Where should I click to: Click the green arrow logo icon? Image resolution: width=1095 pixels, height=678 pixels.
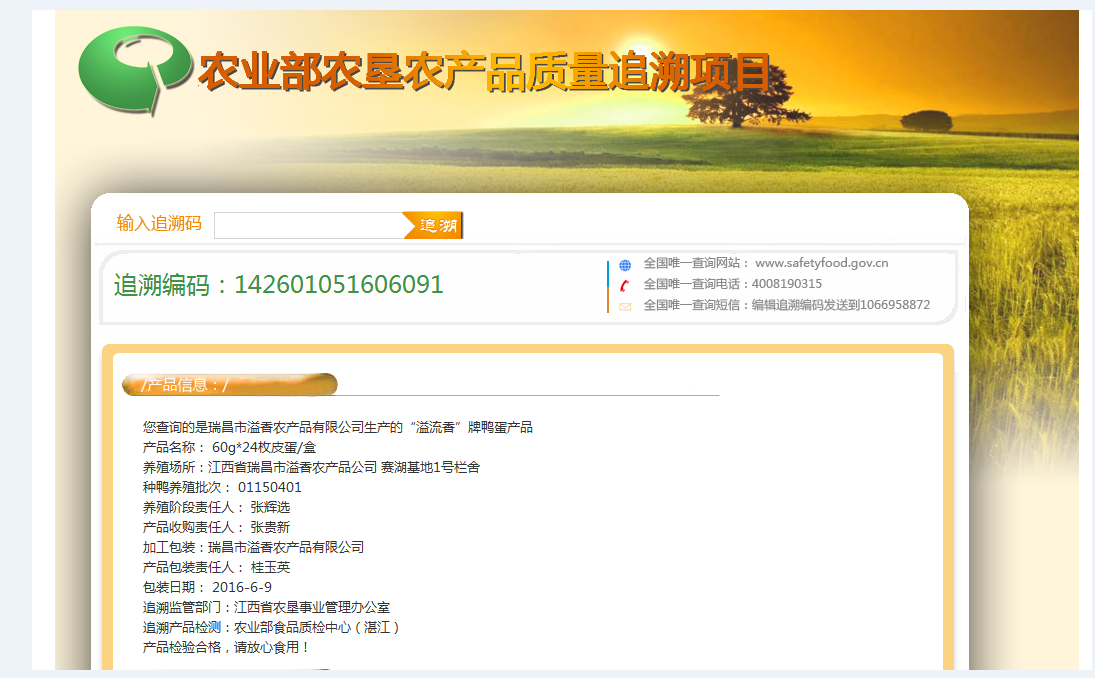click(132, 69)
